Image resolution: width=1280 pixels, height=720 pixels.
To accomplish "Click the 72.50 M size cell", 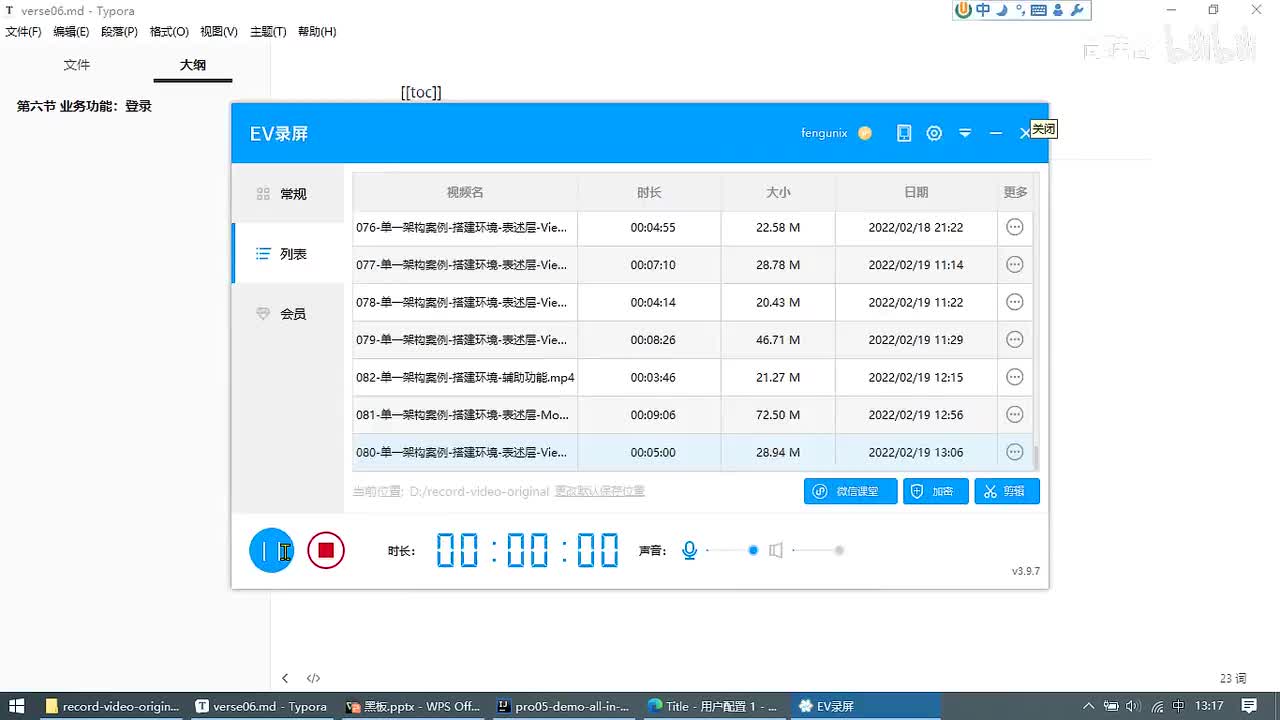I will point(778,415).
